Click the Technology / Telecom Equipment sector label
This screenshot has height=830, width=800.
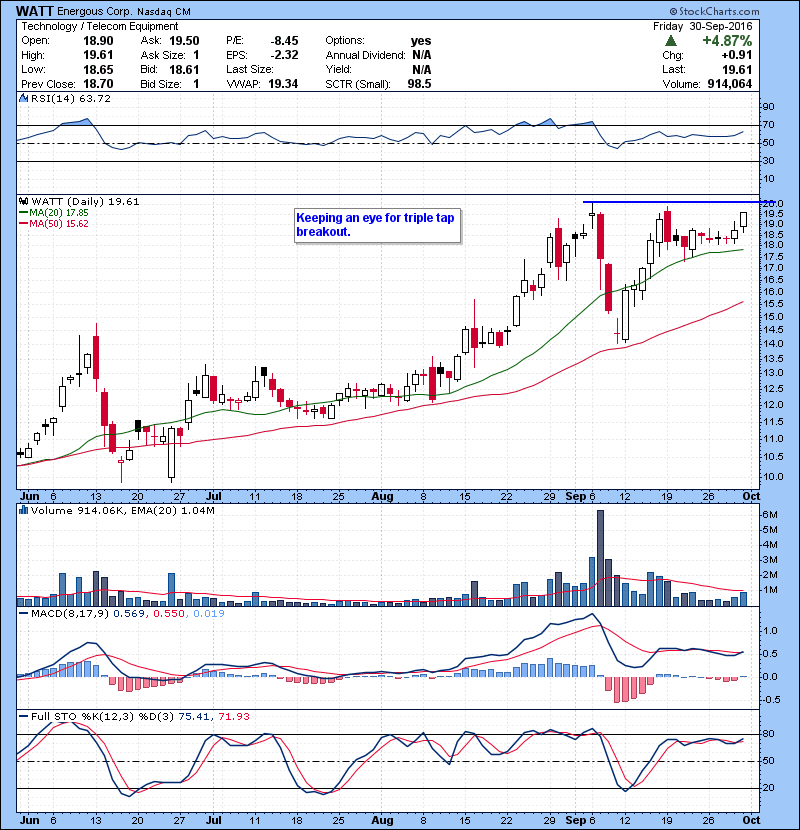point(100,26)
